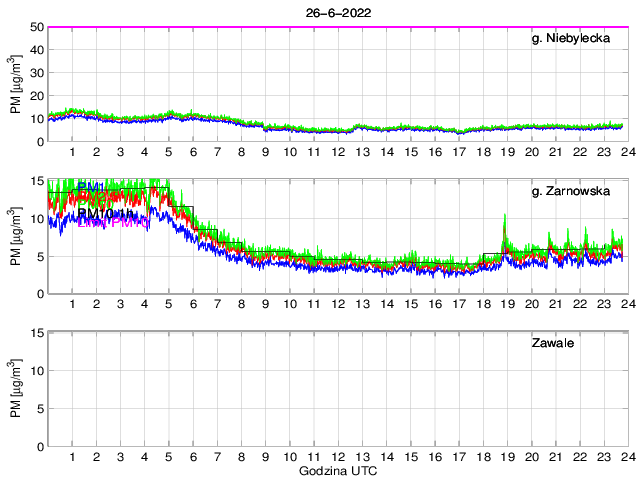The image size is (640, 480).
Task: Click the middle plot PM y-axis label
Action: pyautogui.click(x=15, y=237)
